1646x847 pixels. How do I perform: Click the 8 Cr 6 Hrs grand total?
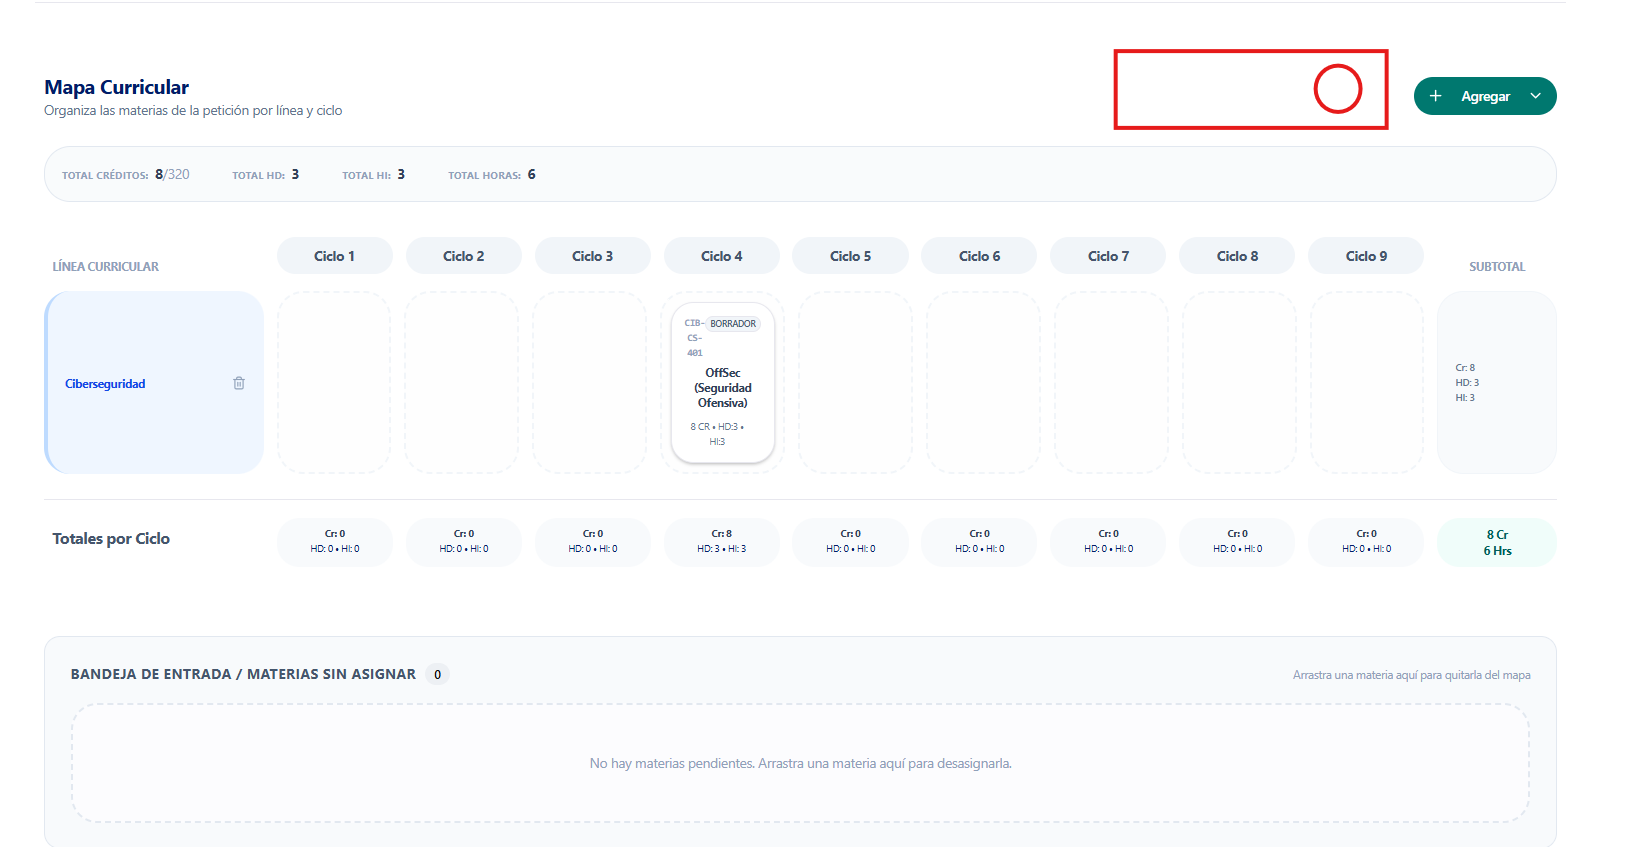point(1496,542)
